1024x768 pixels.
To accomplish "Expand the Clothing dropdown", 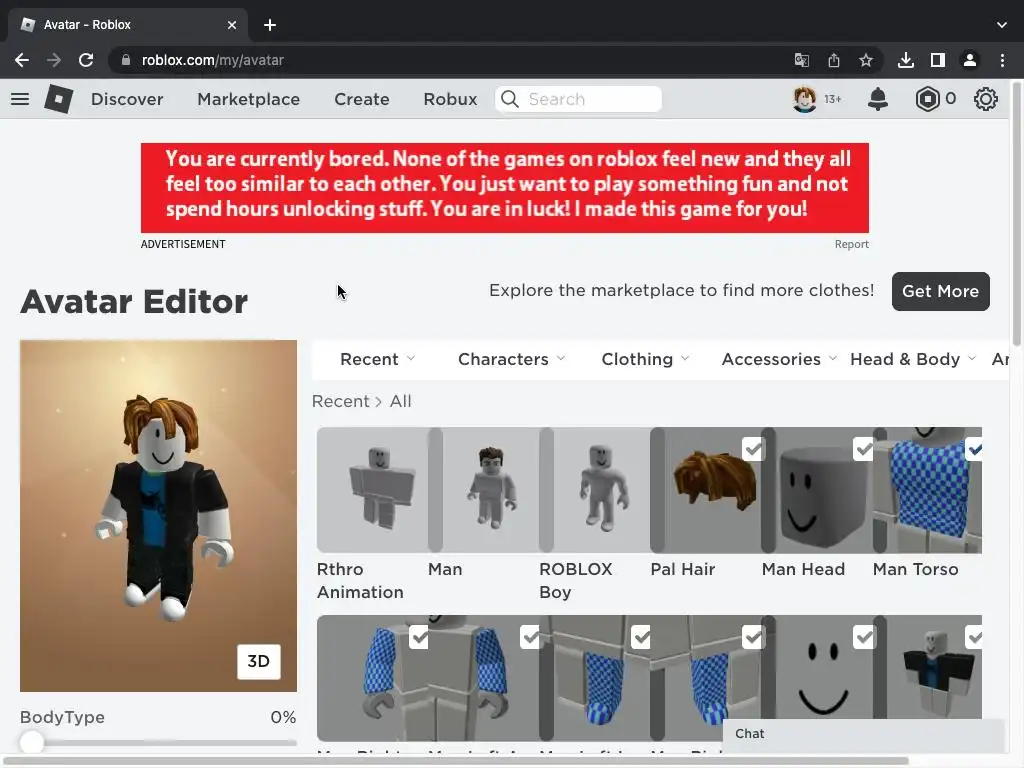I will click(645, 359).
